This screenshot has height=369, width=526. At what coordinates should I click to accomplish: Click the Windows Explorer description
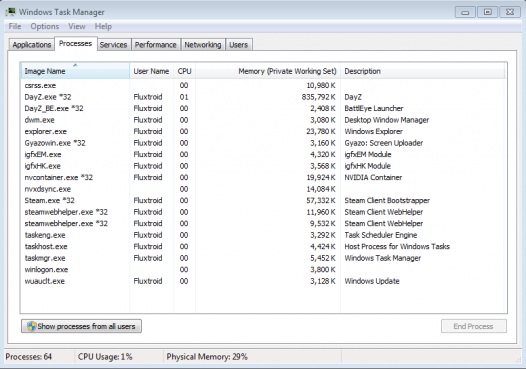pyautogui.click(x=374, y=131)
